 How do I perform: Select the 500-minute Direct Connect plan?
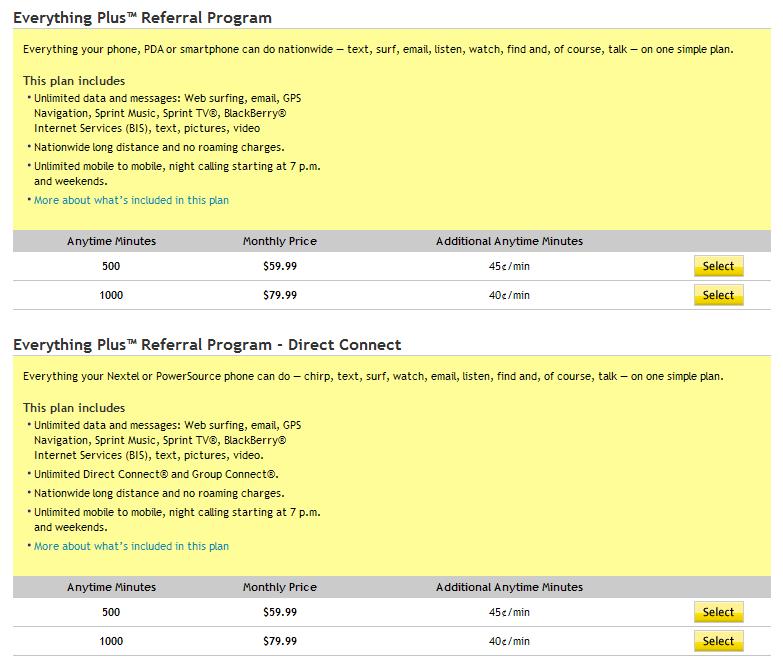[718, 612]
